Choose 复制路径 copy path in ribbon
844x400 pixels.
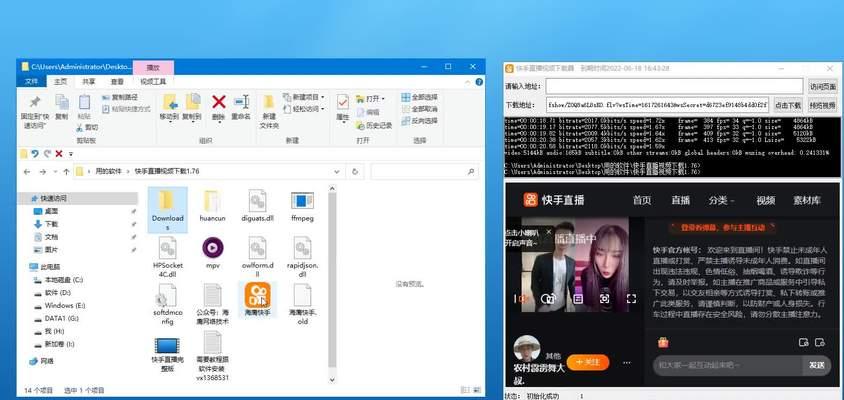coord(120,97)
